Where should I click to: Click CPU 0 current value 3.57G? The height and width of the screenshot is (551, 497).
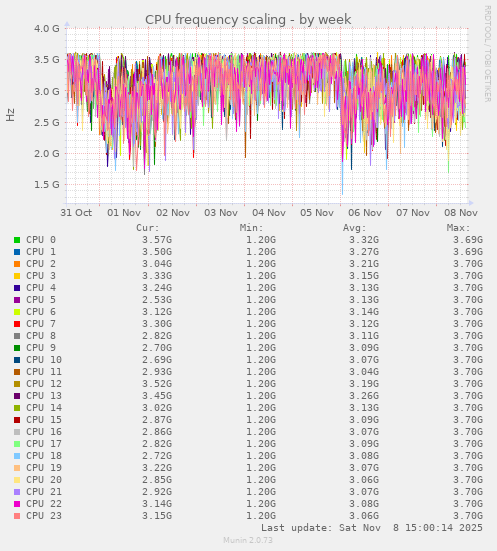(x=157, y=240)
